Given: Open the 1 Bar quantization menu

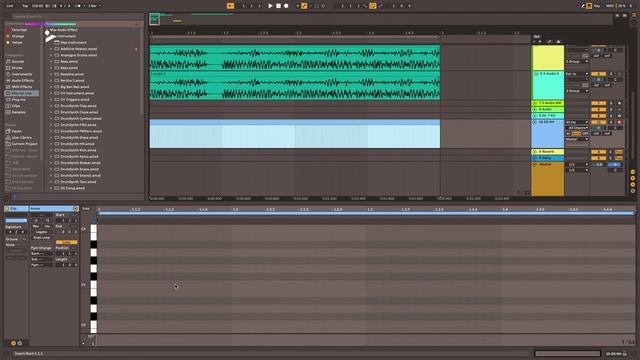Looking at the screenshot, I should point(94,6).
